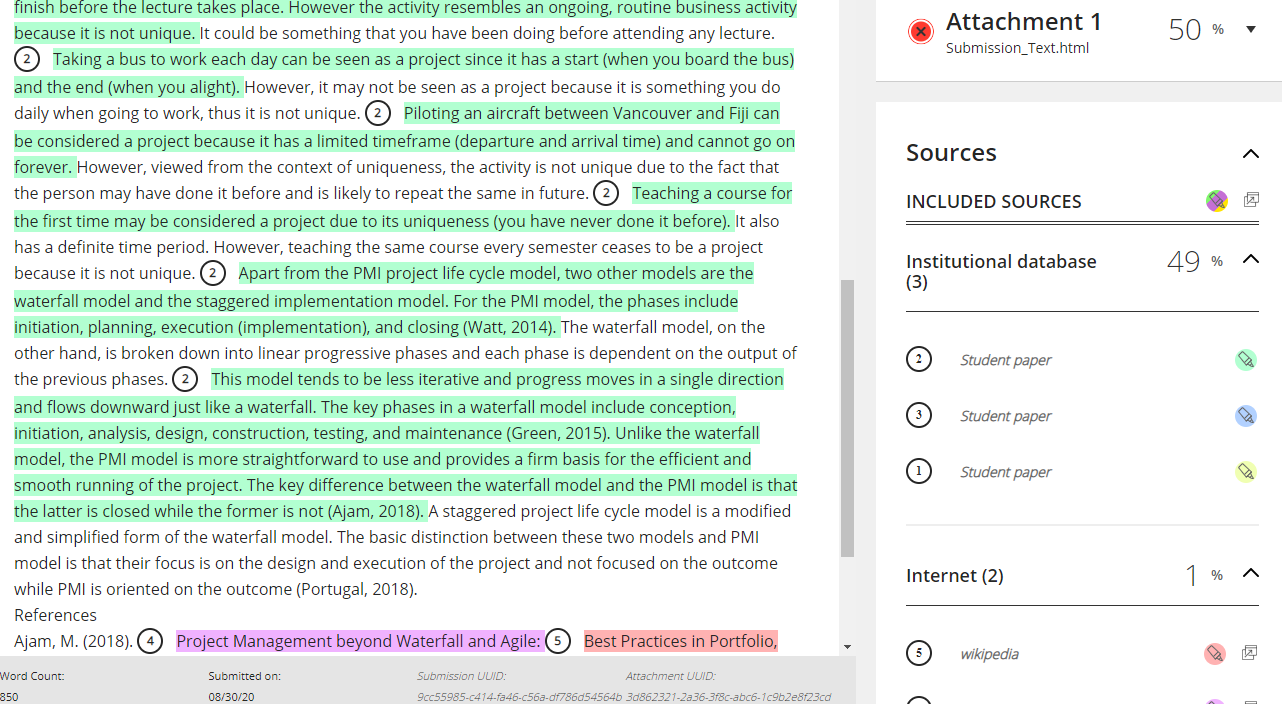Click the 50 % overall match score
The image size is (1282, 704).
coord(1196,30)
